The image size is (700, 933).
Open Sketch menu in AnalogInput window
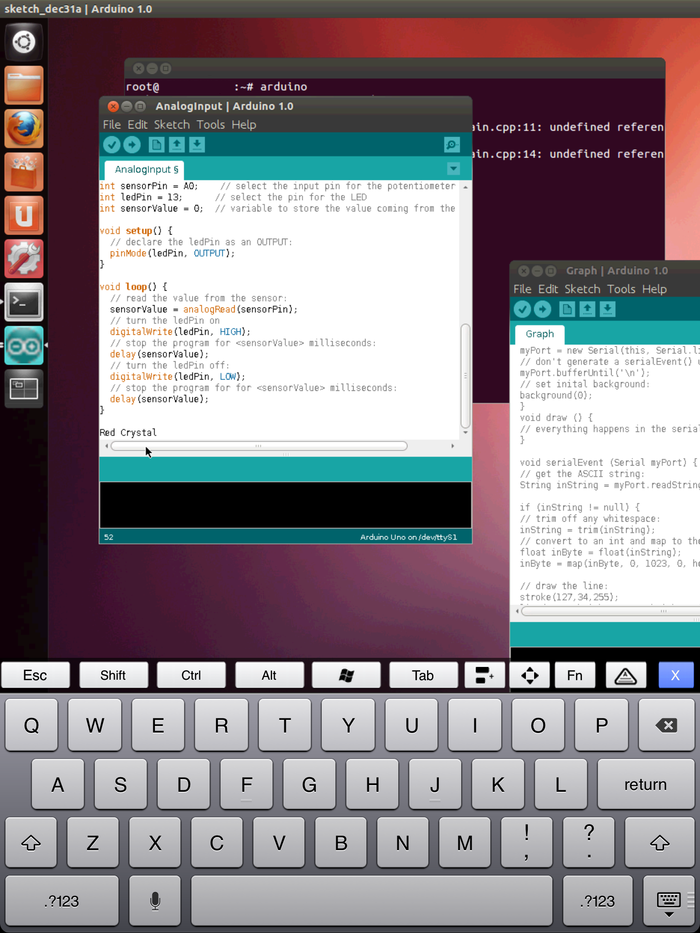172,124
